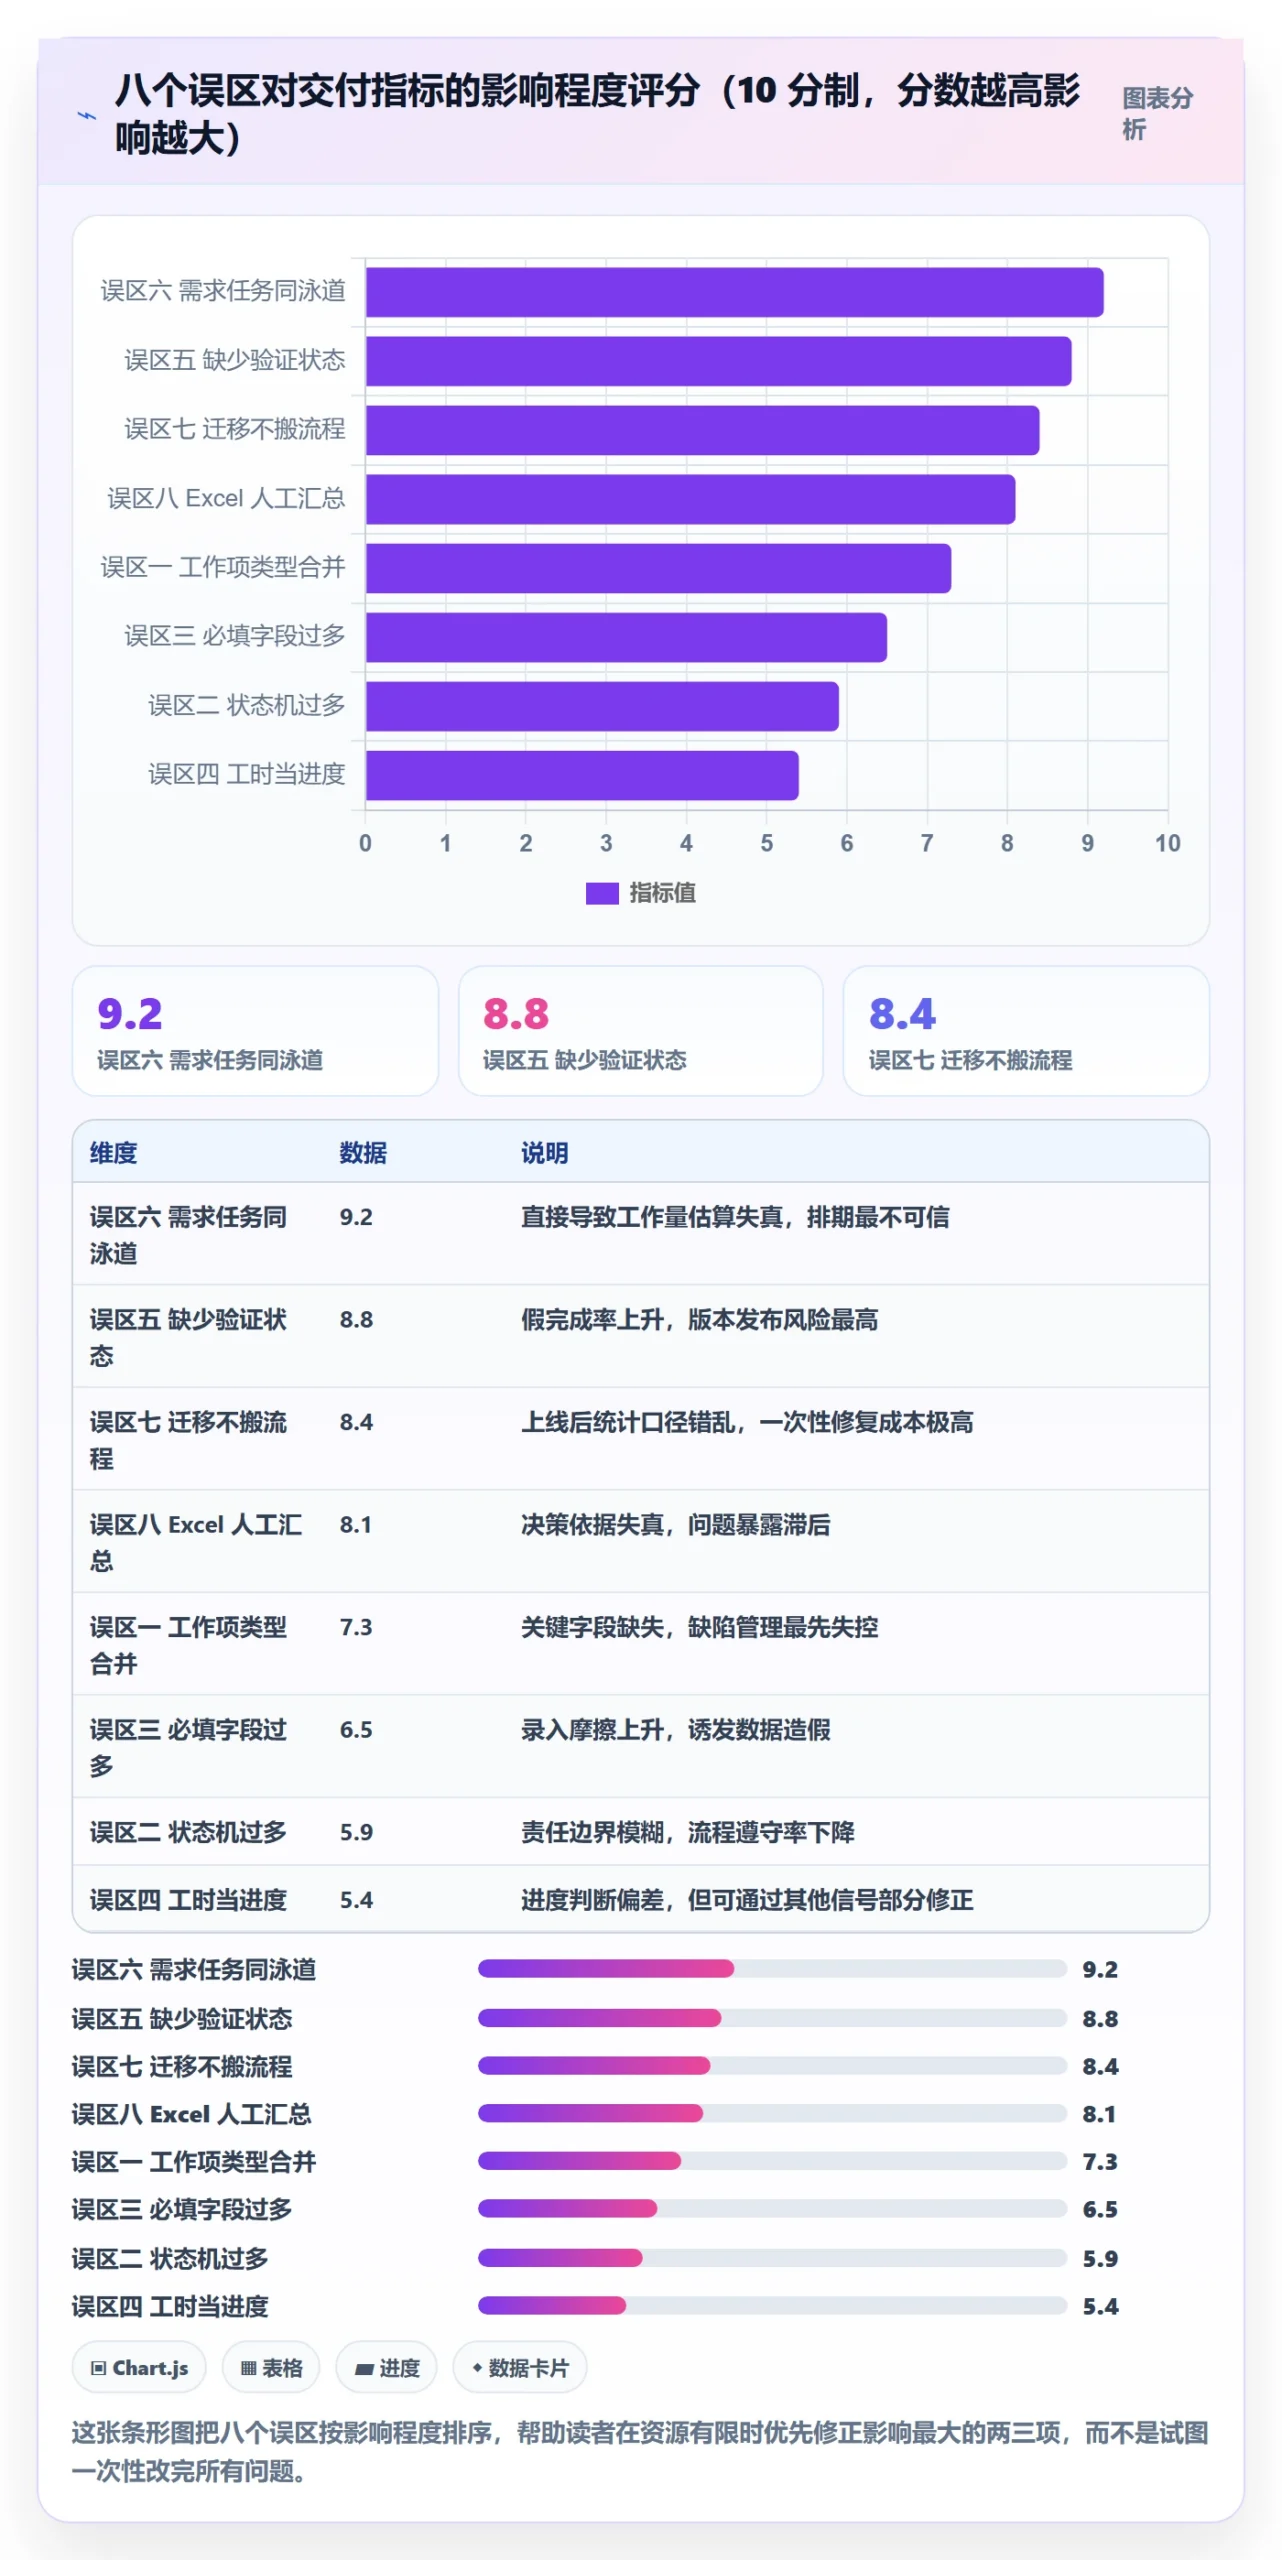Select table cell 责任边界模糊，流程遵守率下降

[687, 1832]
